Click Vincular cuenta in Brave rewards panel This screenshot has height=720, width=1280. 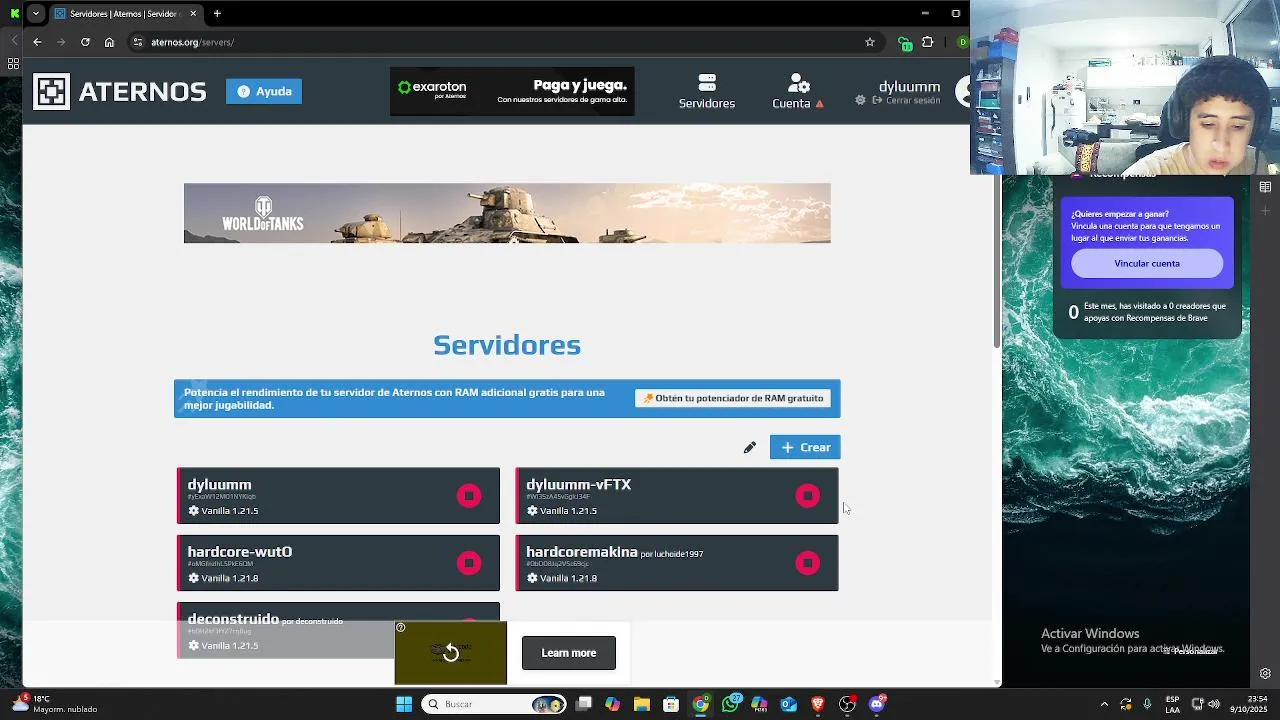point(1147,264)
